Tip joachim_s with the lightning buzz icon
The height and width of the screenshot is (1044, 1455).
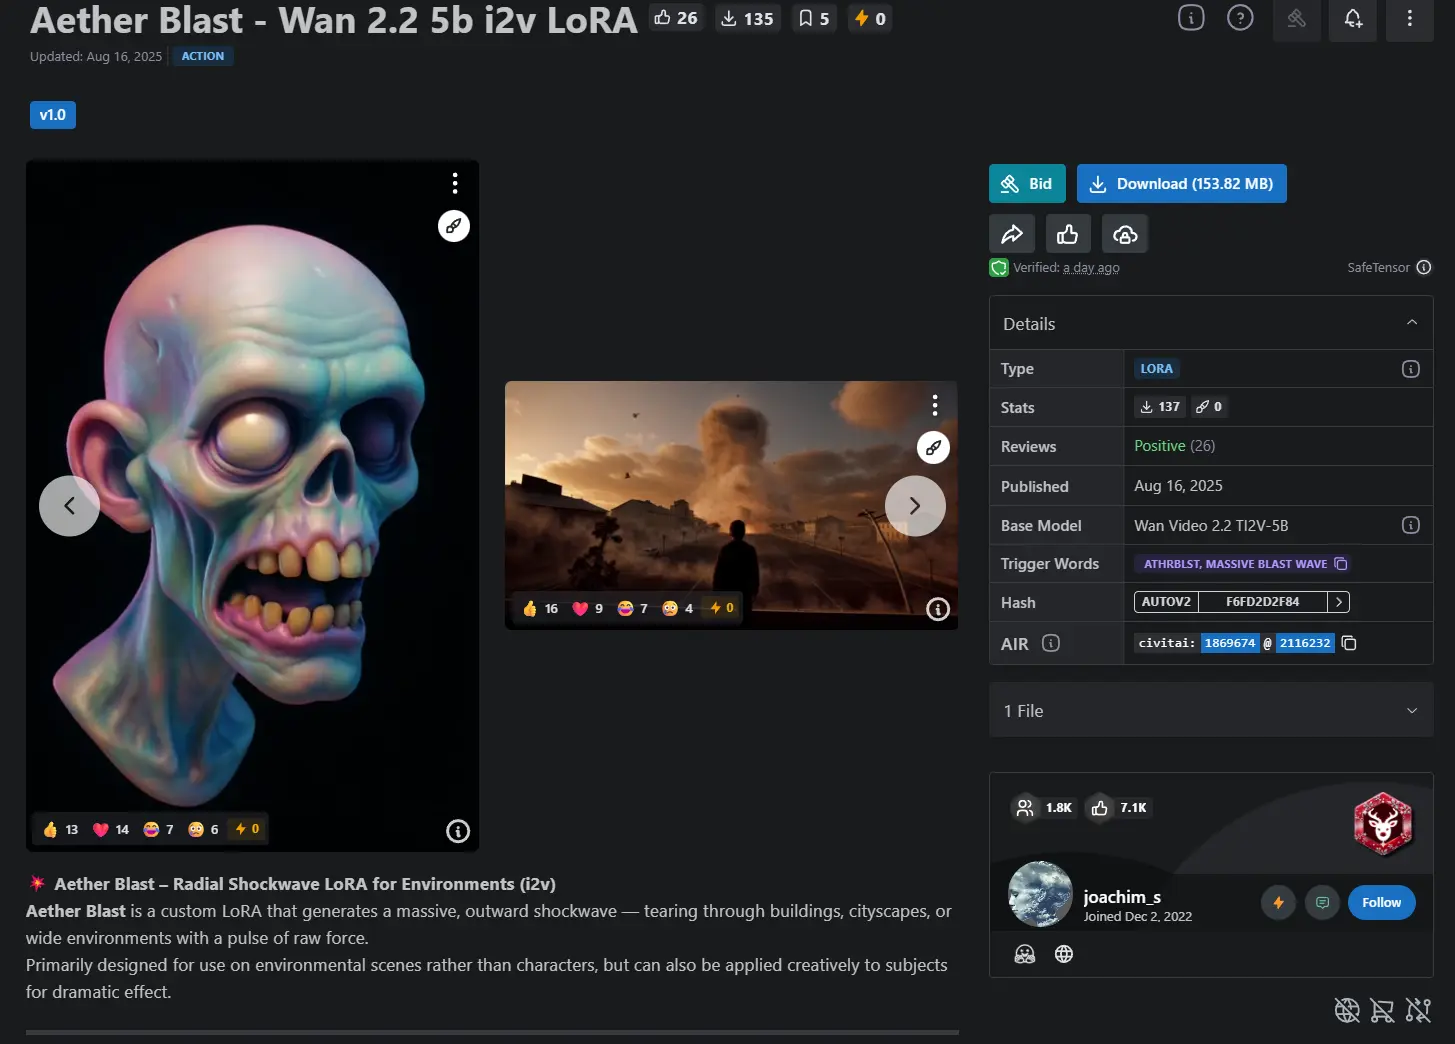1278,902
